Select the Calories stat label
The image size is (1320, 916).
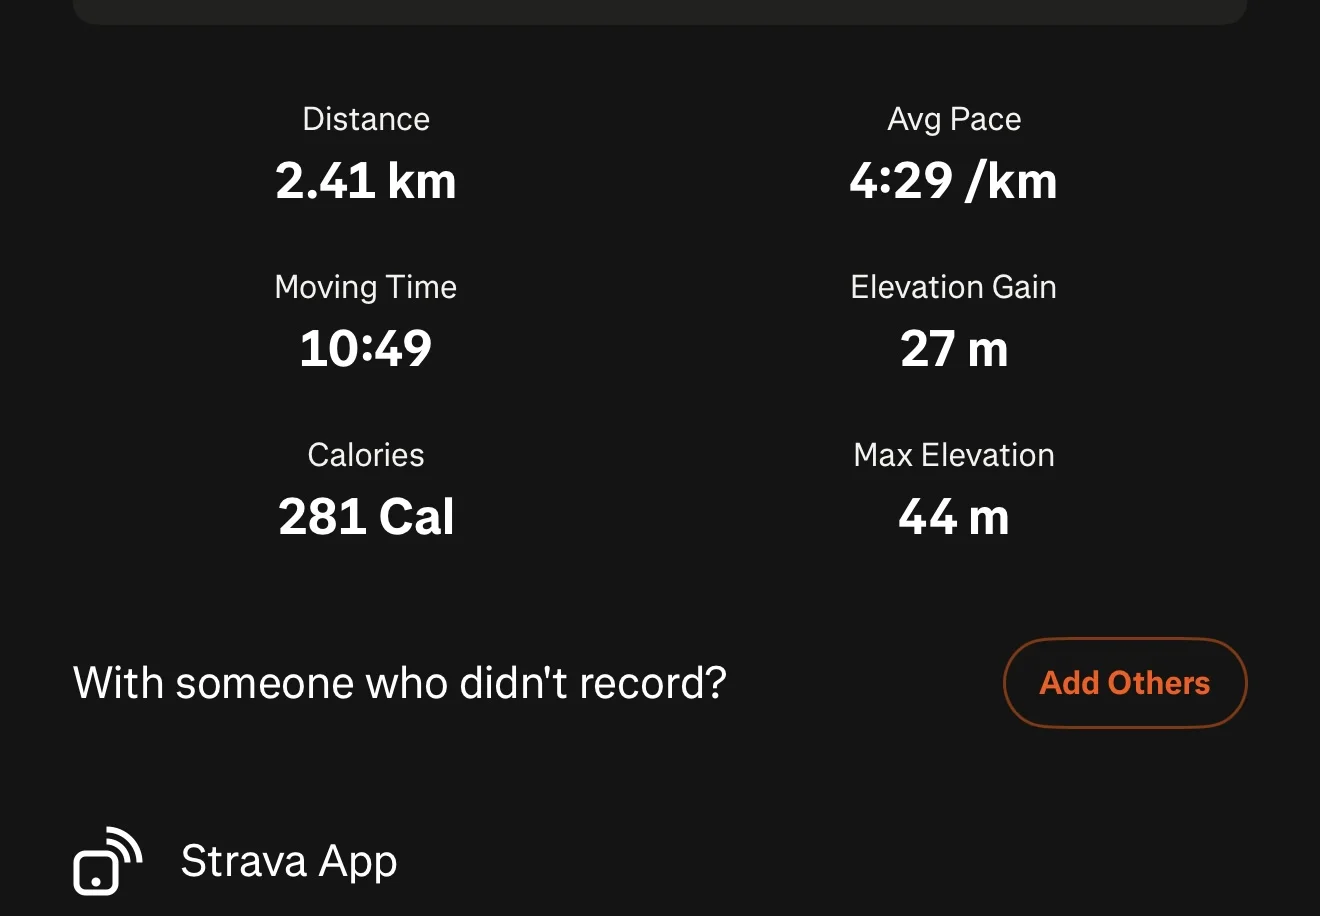[366, 455]
